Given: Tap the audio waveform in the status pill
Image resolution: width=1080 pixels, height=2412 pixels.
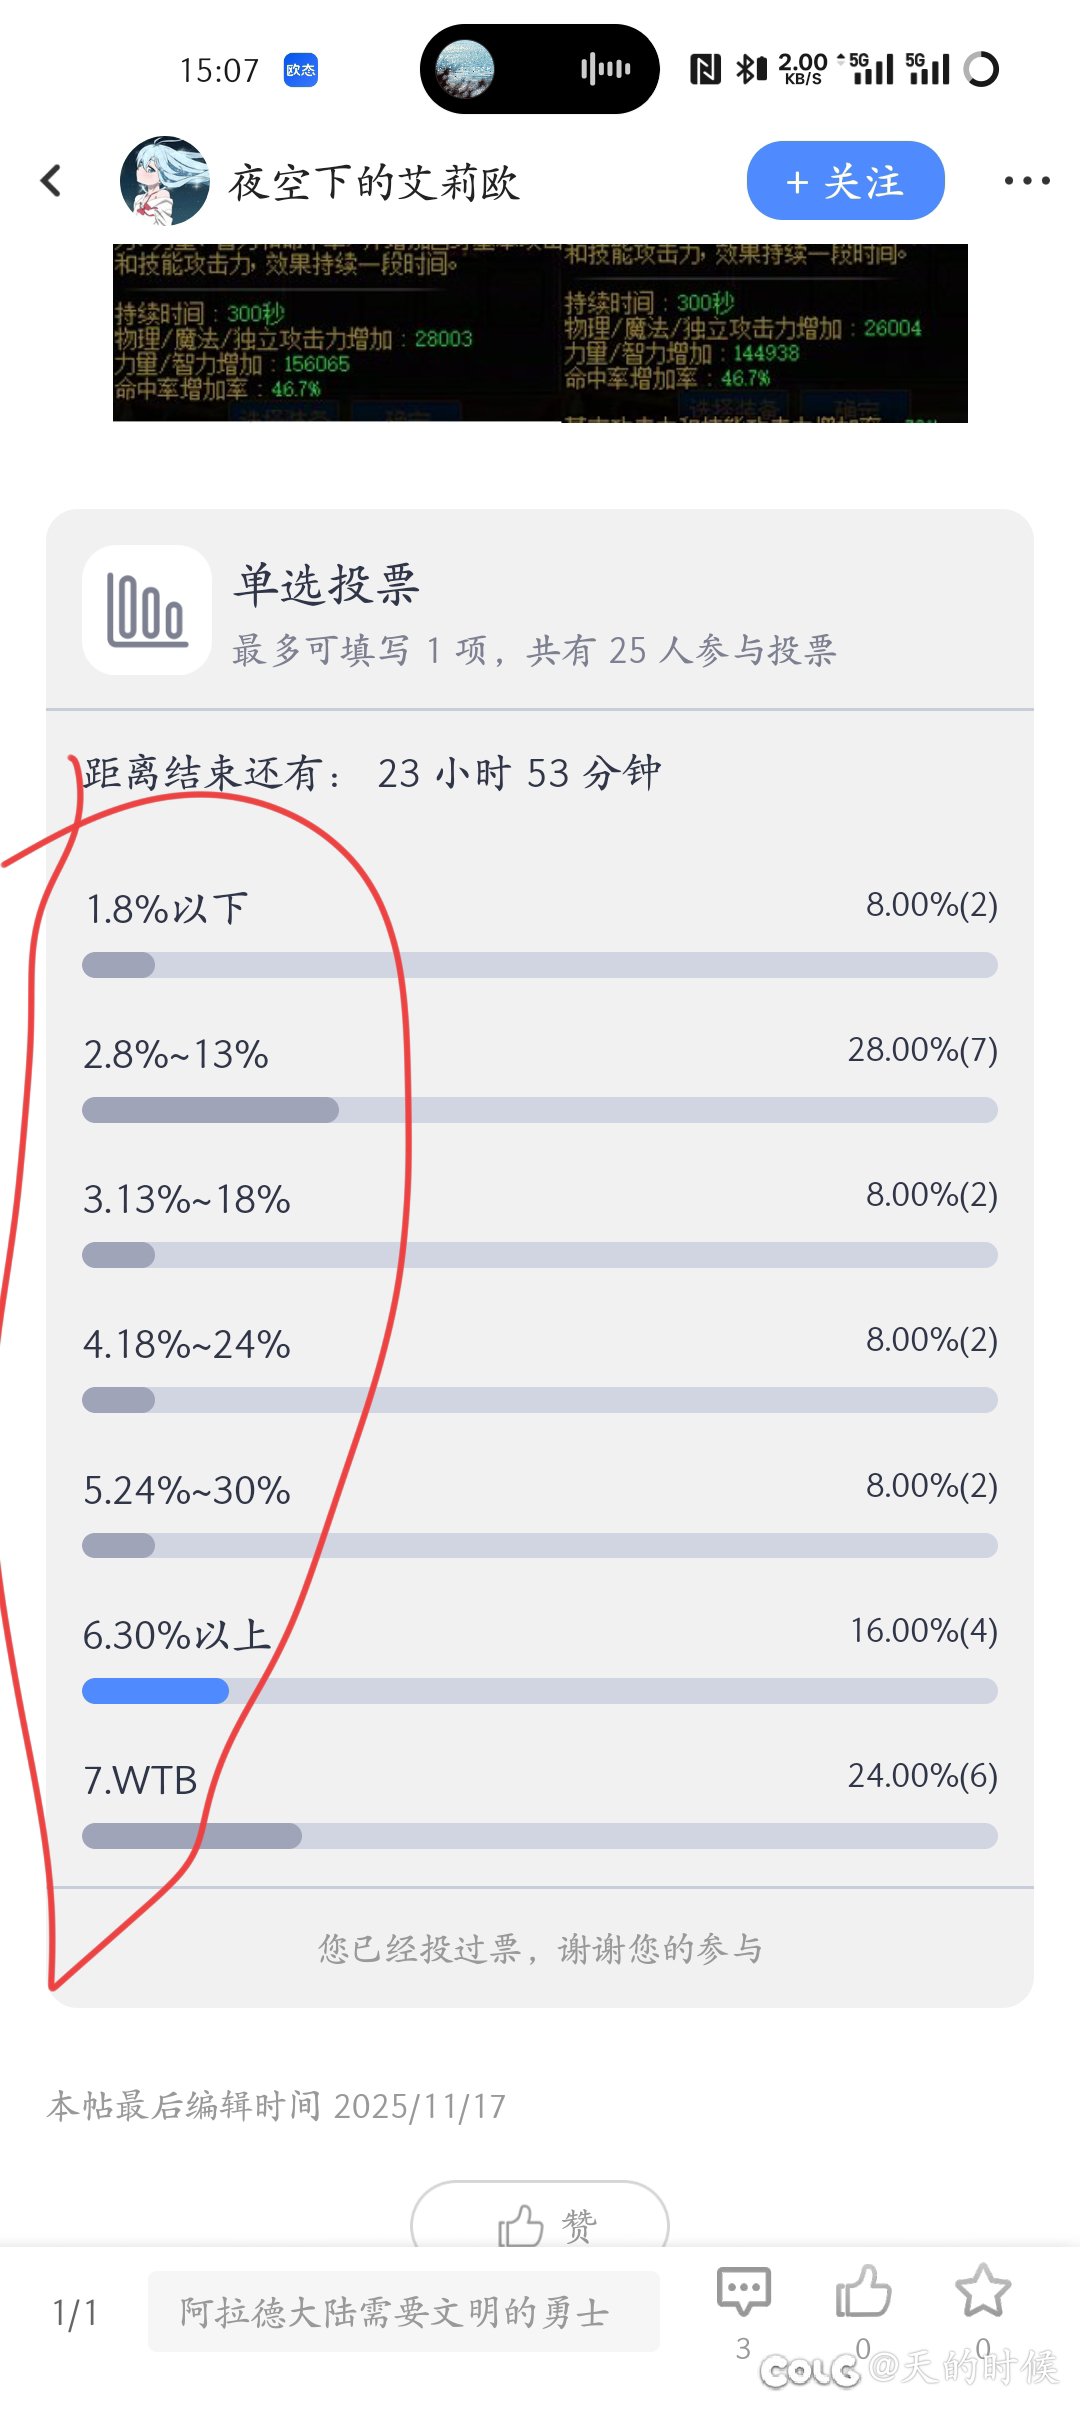Looking at the screenshot, I should pyautogui.click(x=605, y=69).
